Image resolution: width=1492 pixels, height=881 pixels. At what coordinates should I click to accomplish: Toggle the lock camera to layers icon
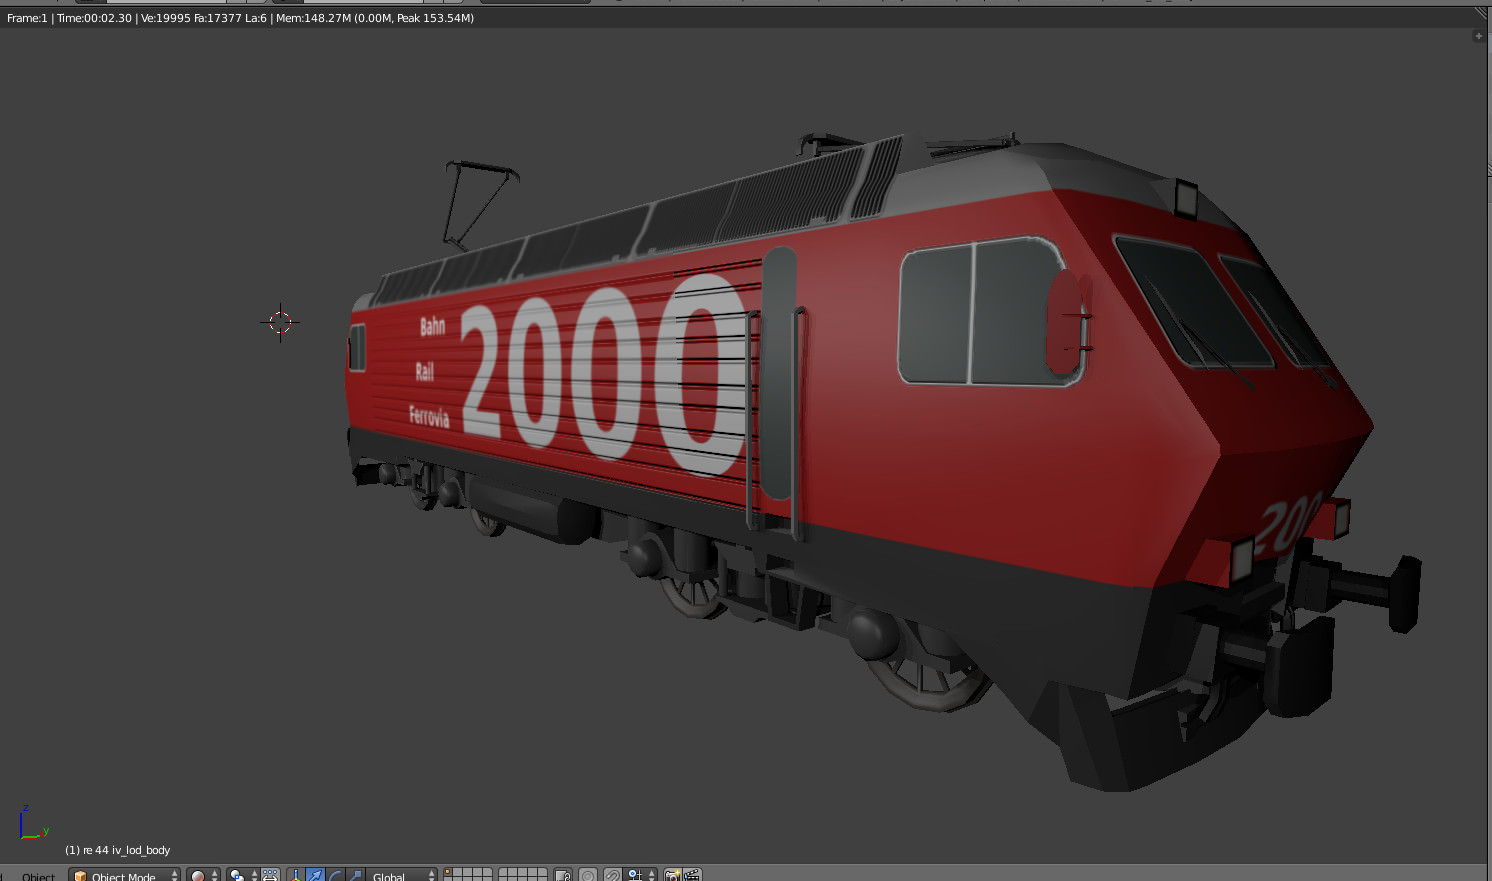[563, 875]
